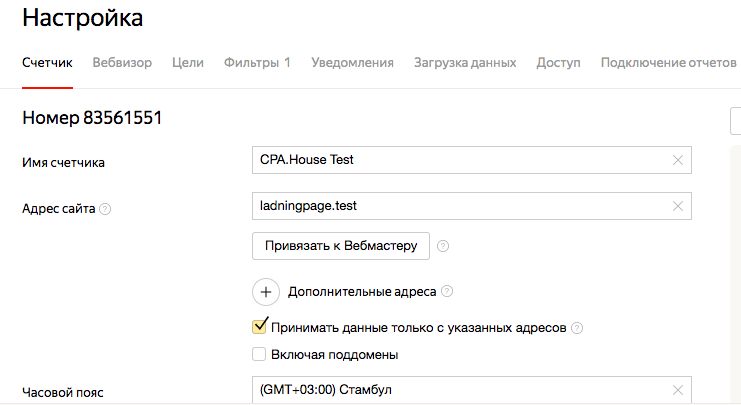Open the Цели tab
The image size is (741, 405).
tap(188, 62)
